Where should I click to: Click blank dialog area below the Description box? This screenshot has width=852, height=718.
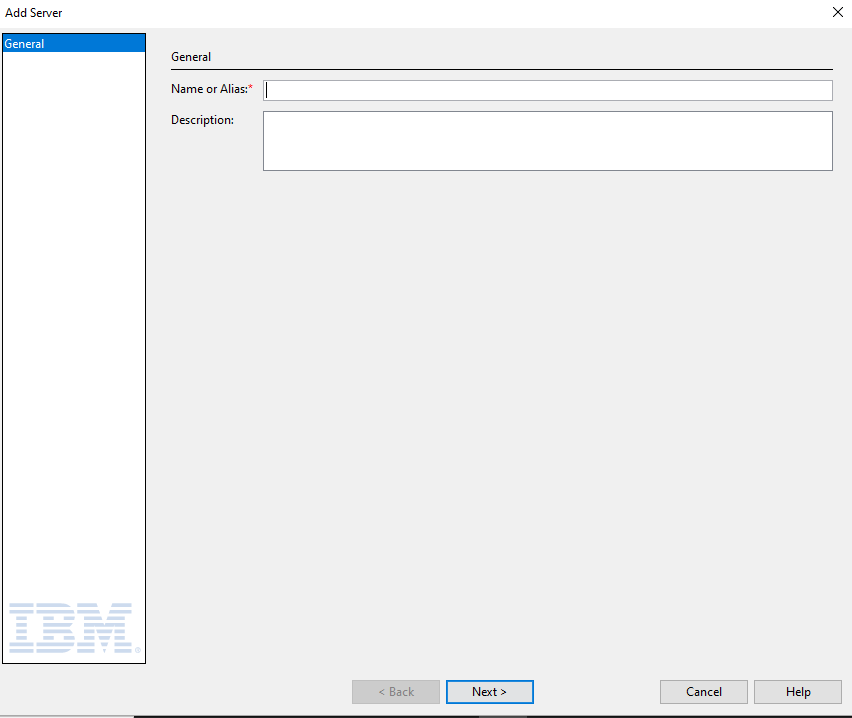click(x=500, y=400)
